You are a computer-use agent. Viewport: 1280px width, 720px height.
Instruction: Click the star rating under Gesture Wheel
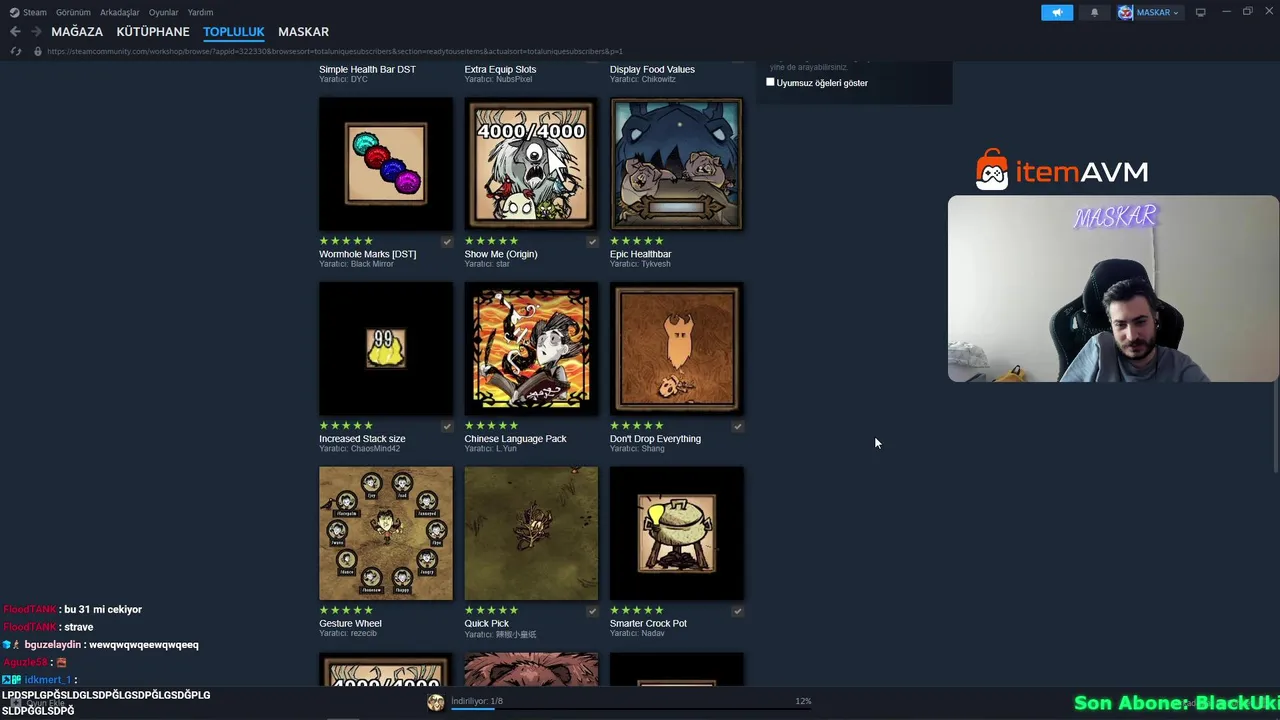pos(346,610)
